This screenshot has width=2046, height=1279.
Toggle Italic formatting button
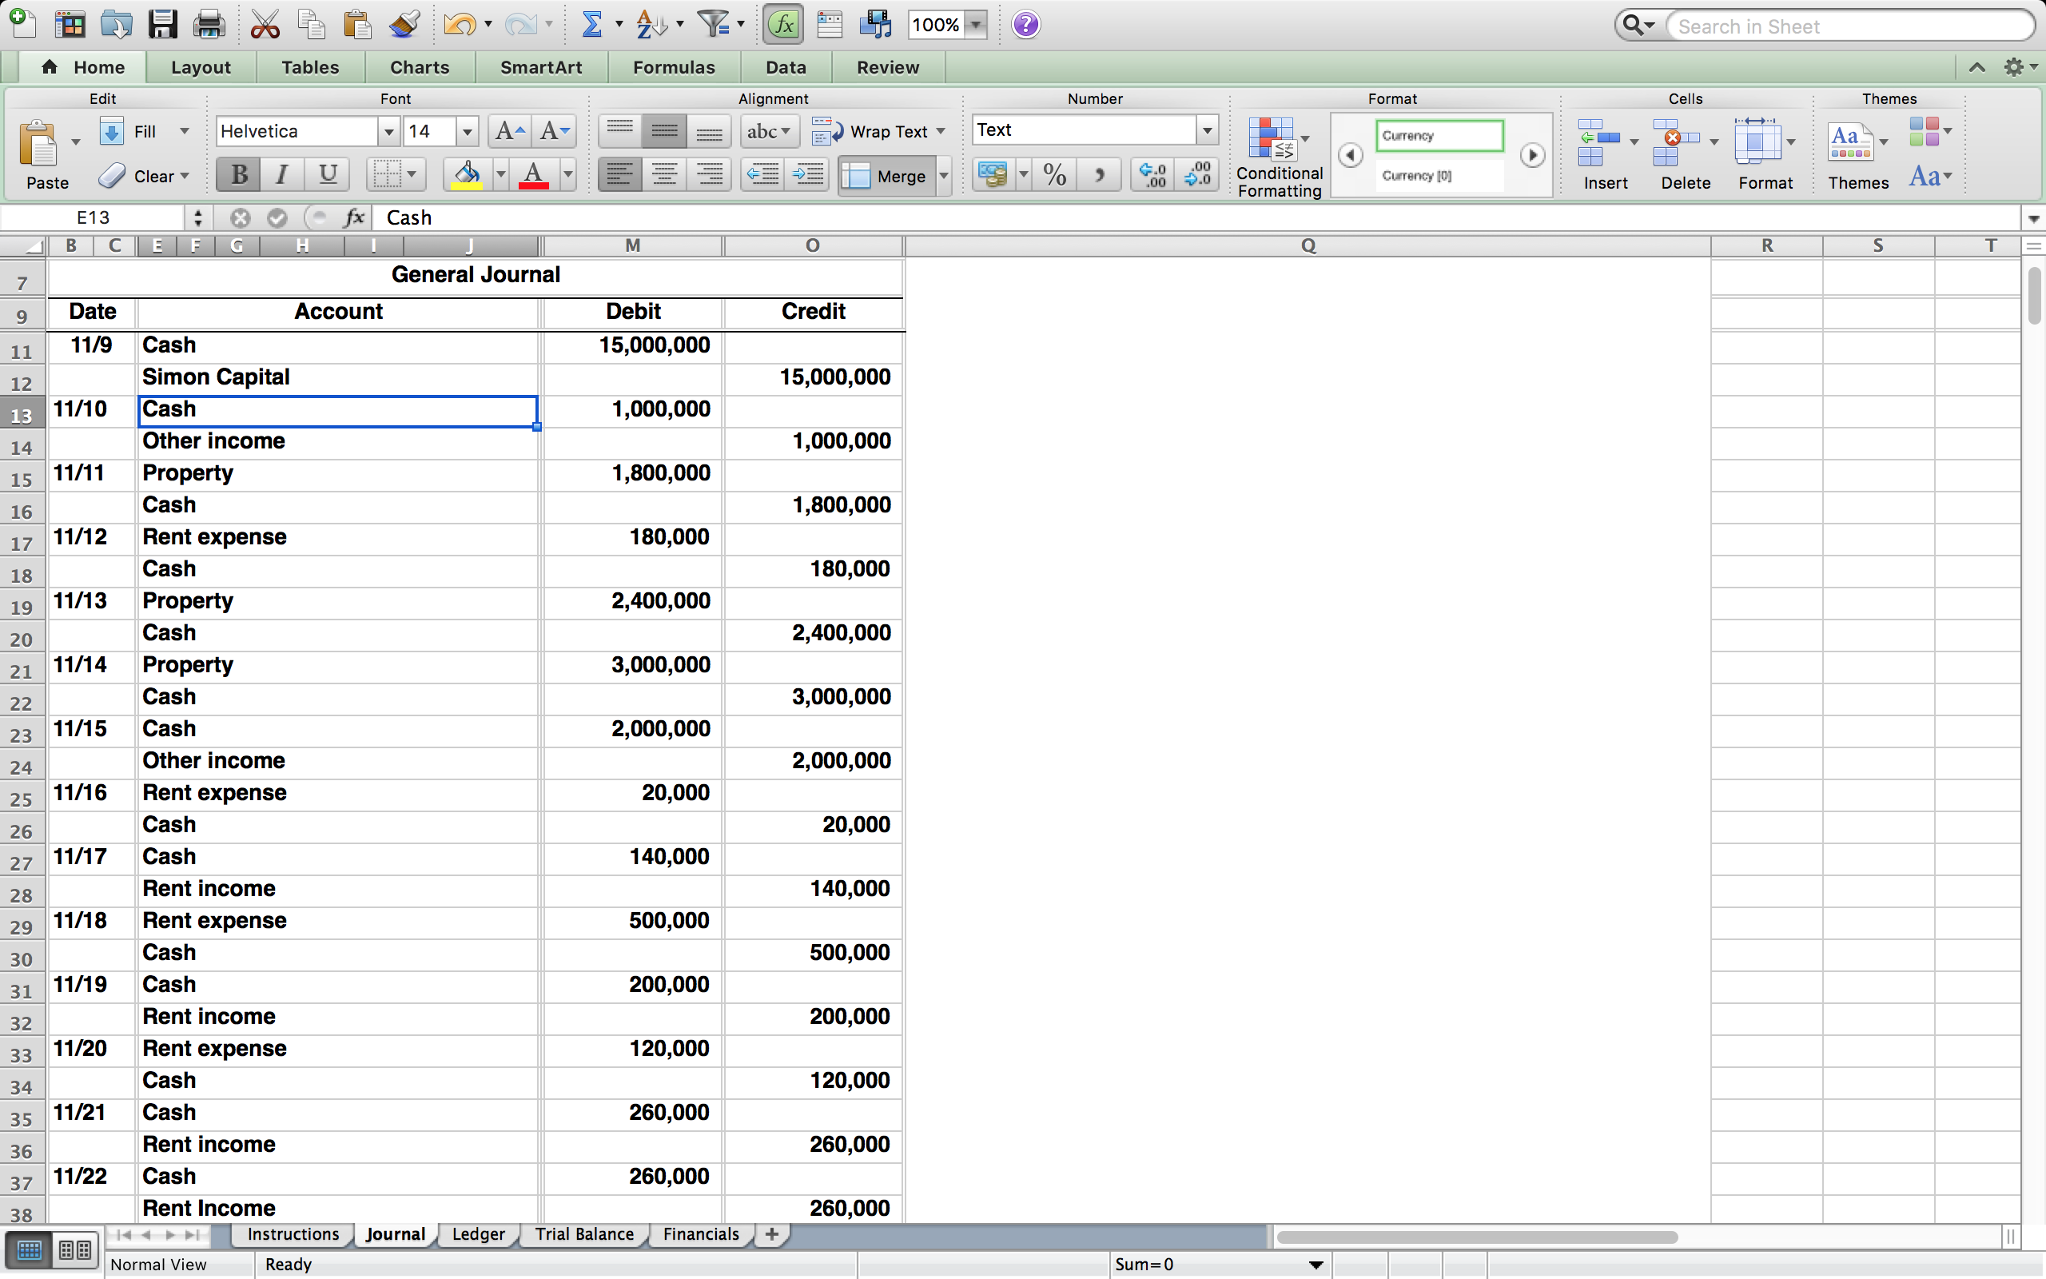pyautogui.click(x=282, y=175)
